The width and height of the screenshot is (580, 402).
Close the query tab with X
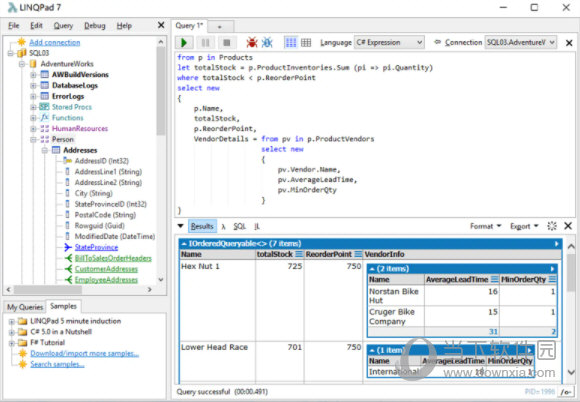tap(569, 43)
